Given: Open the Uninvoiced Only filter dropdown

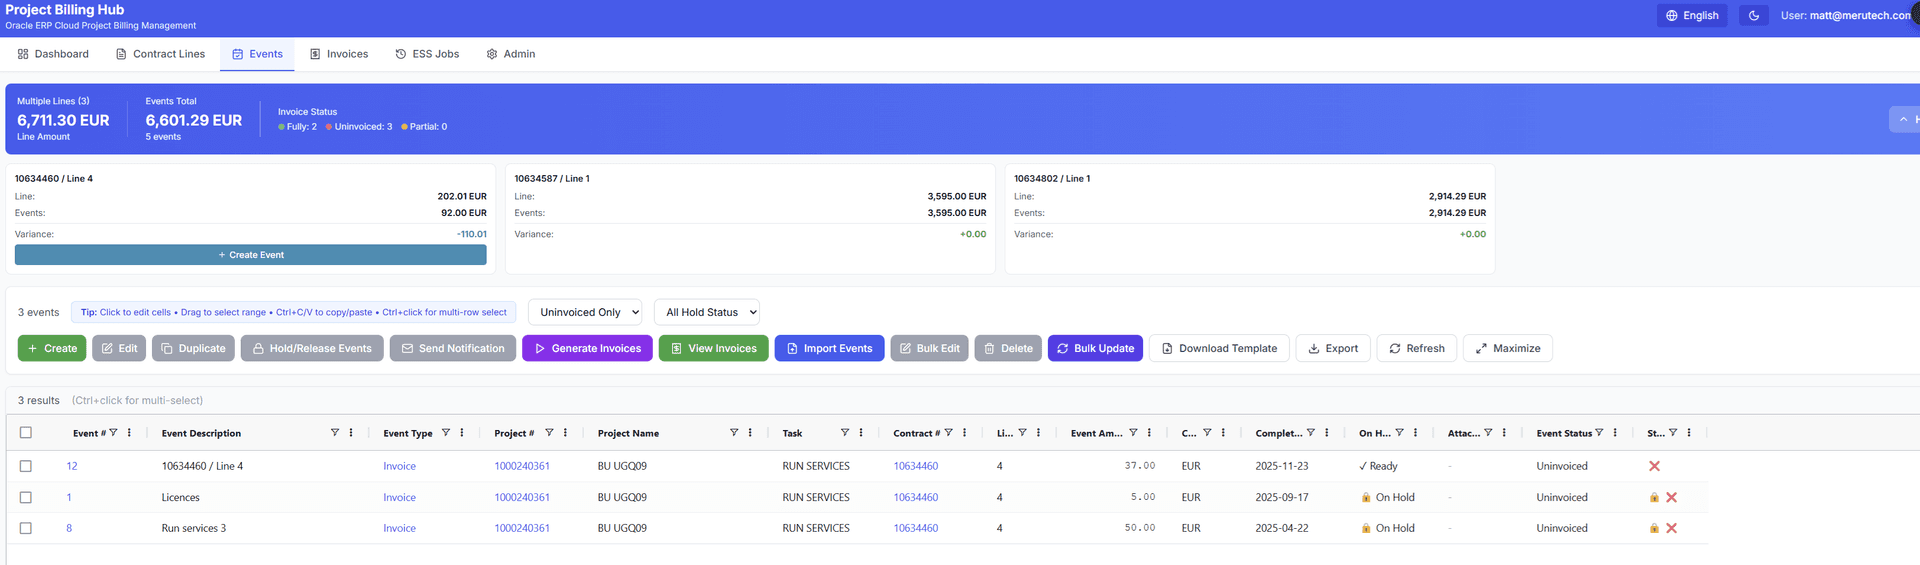Looking at the screenshot, I should click(585, 312).
